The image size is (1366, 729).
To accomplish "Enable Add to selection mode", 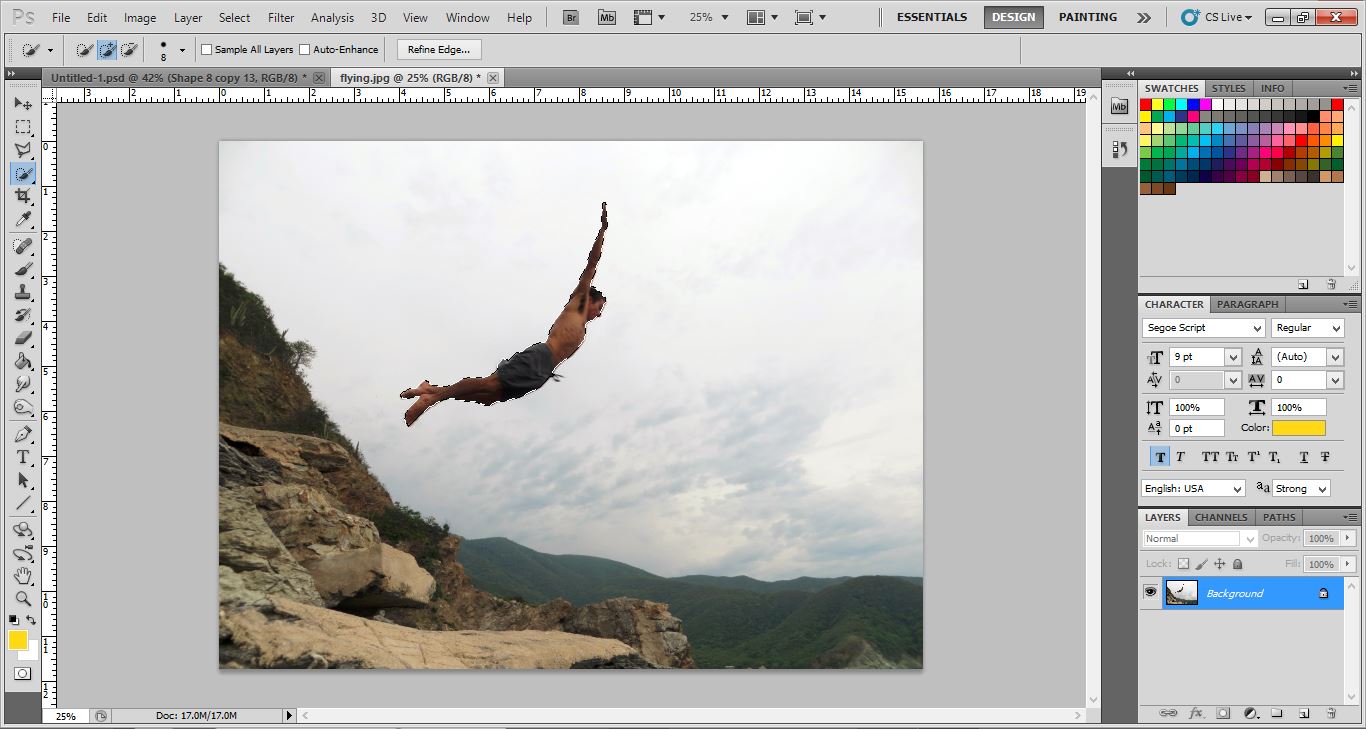I will pyautogui.click(x=107, y=49).
